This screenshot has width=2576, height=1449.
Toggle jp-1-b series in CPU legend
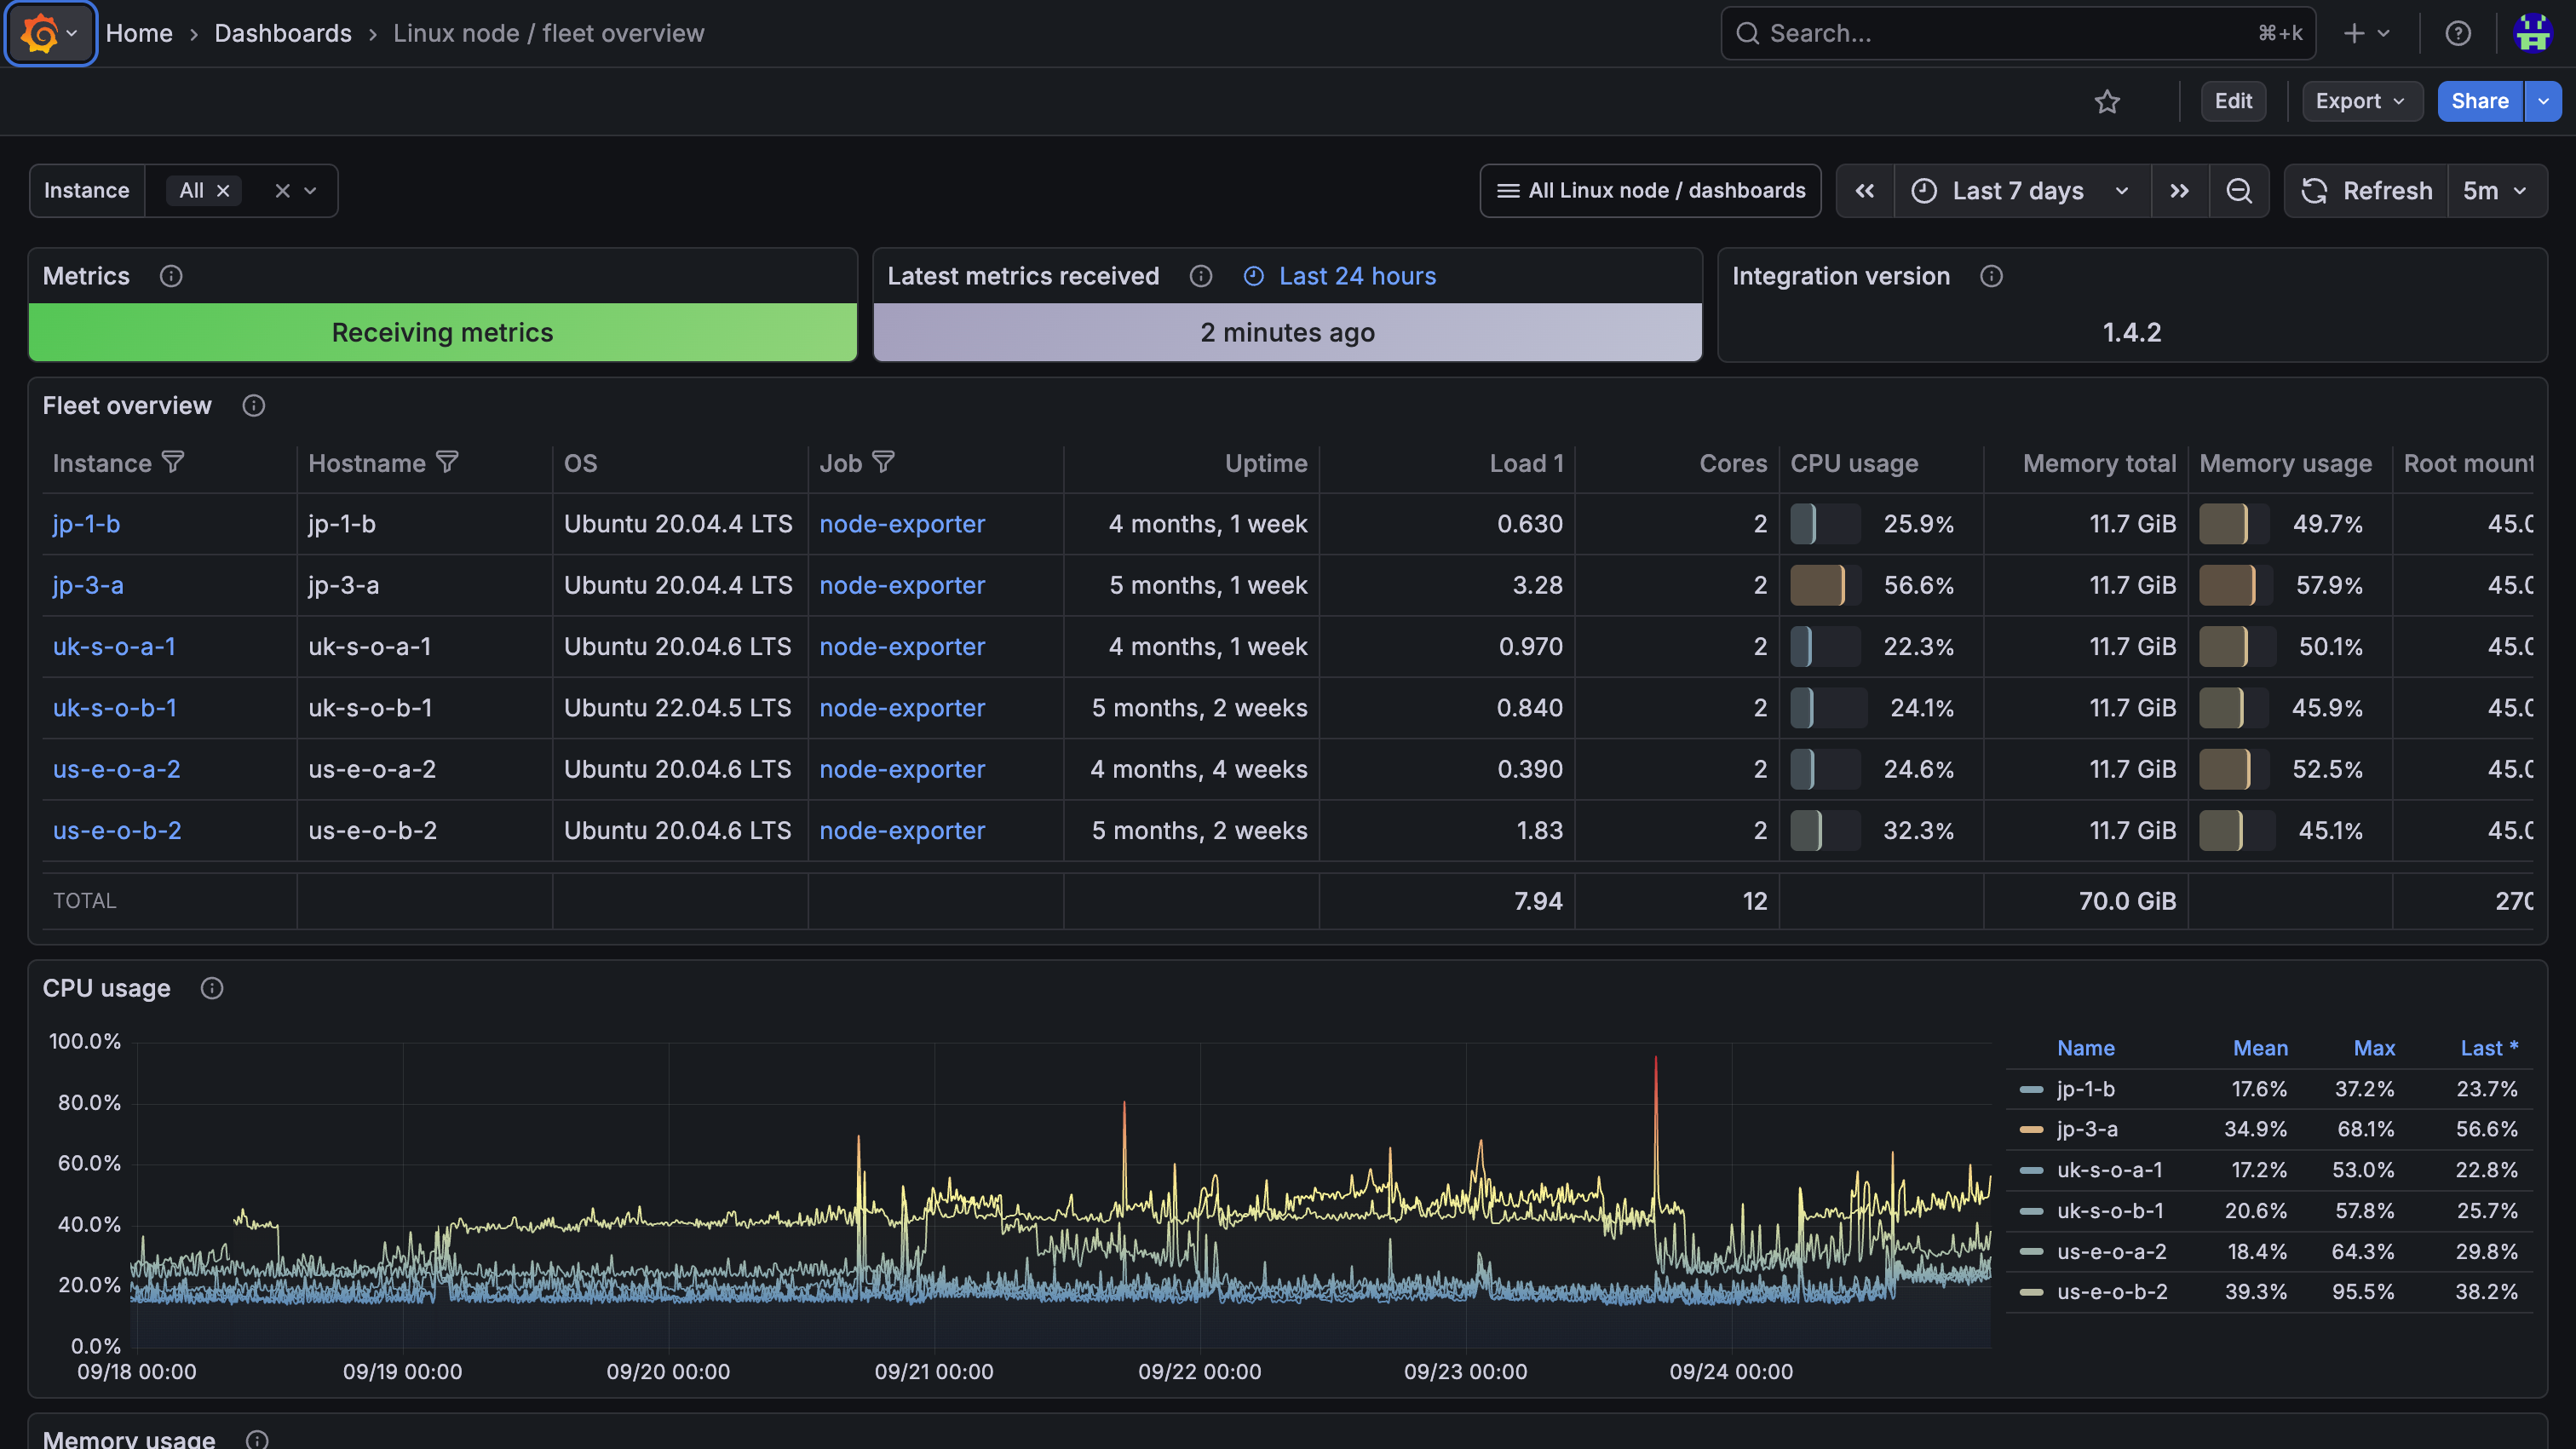coord(2085,1089)
